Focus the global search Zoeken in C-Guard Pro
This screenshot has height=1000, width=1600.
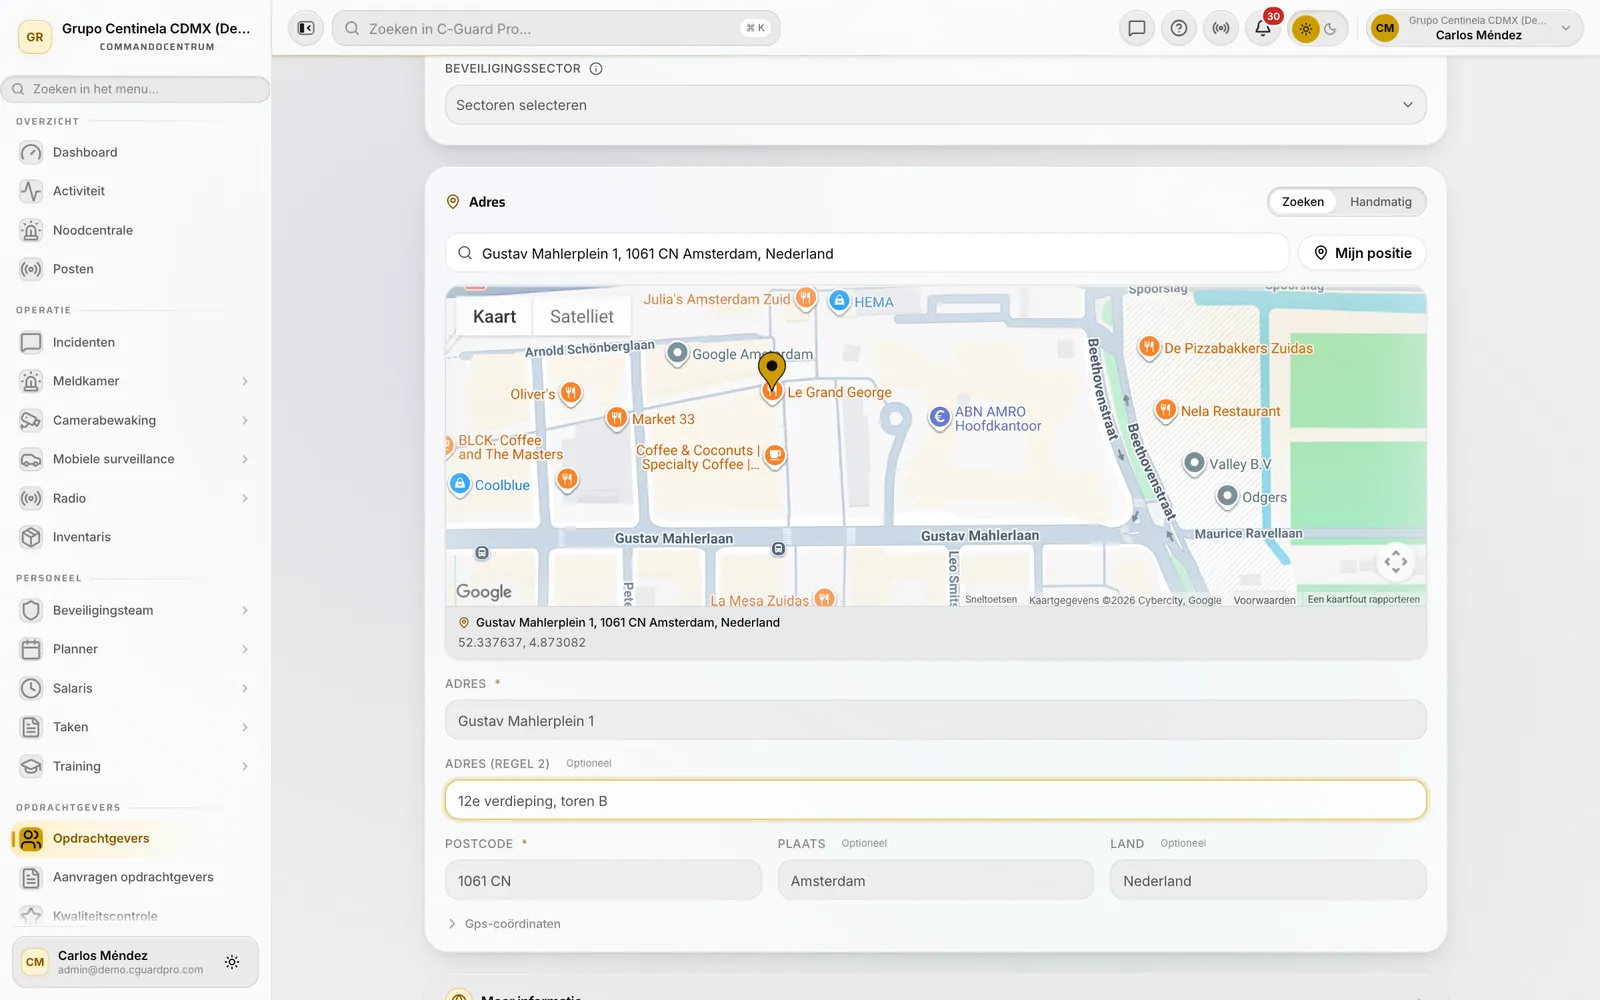[x=556, y=28]
